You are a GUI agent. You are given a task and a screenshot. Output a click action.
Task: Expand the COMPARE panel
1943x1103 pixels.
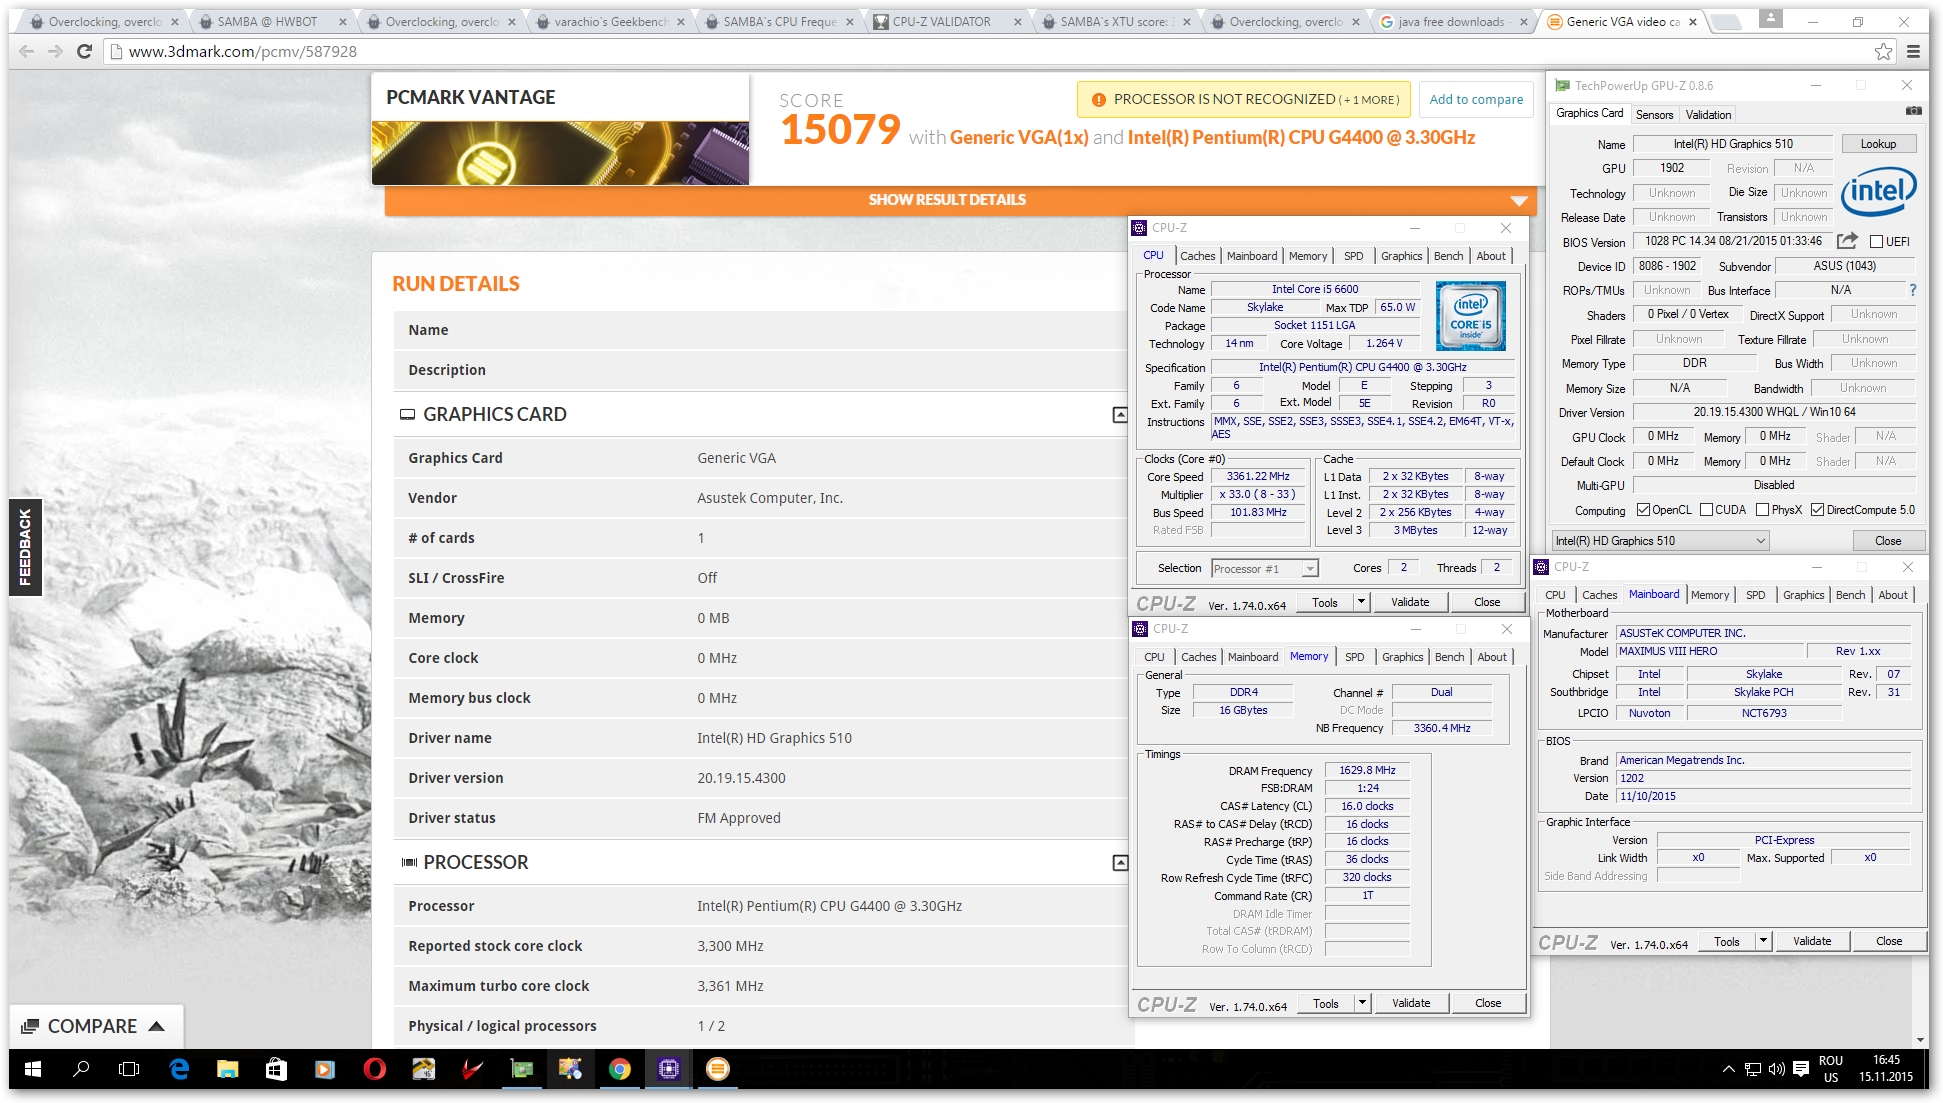95,1027
